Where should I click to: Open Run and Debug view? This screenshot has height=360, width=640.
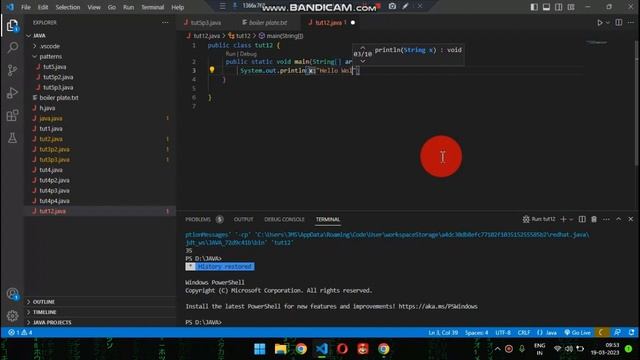click(12, 93)
